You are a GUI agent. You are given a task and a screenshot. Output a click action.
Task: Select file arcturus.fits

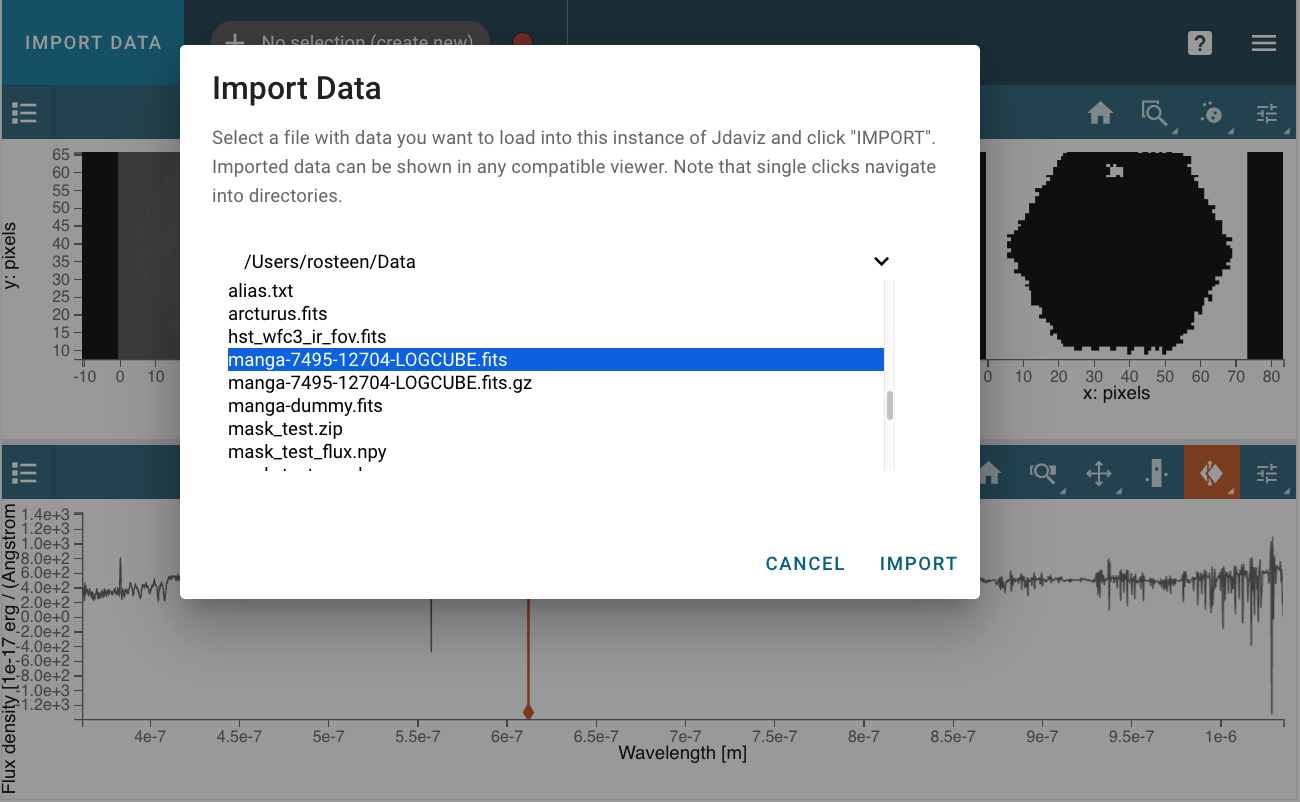pyautogui.click(x=556, y=314)
